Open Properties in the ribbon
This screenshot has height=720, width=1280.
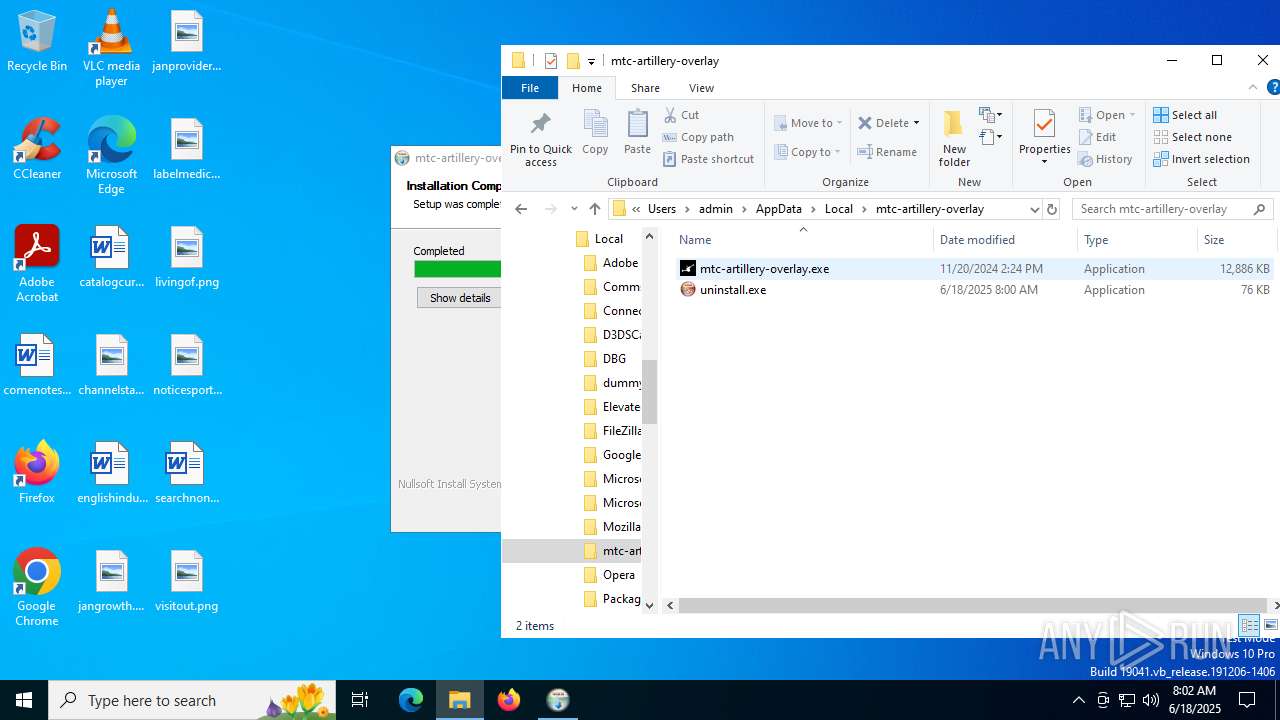point(1045,139)
